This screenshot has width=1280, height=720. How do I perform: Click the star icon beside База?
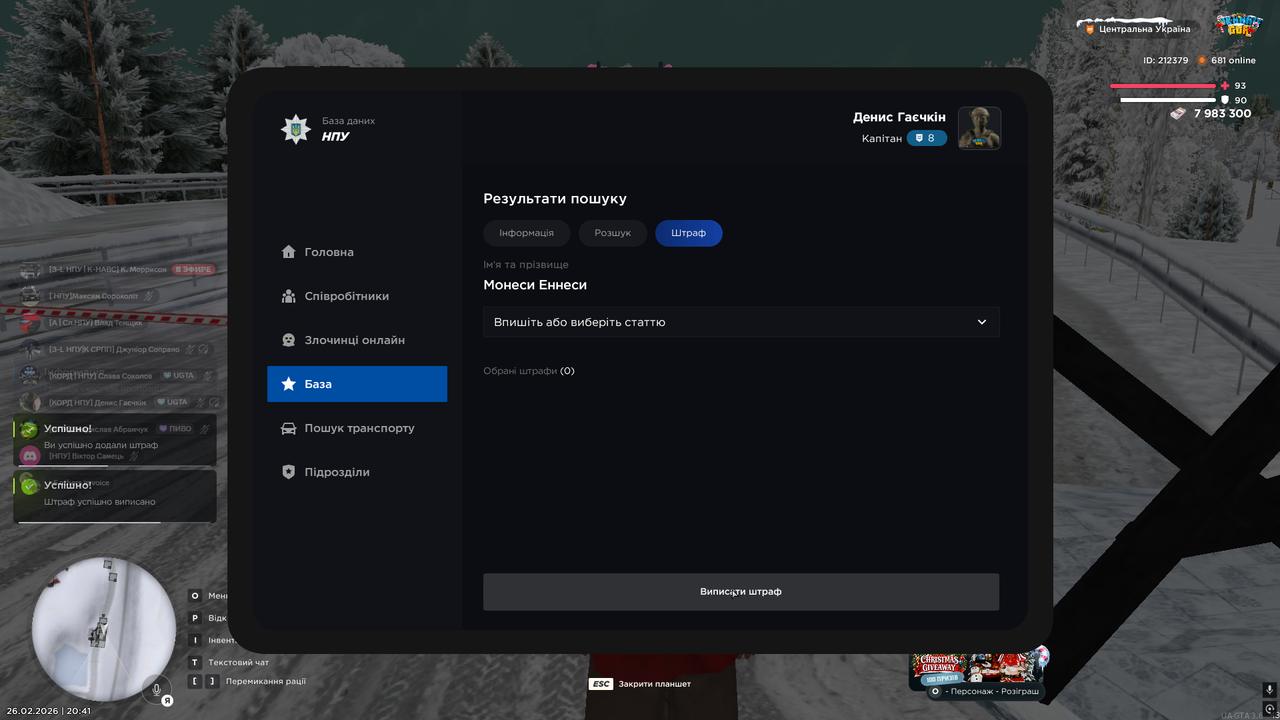(288, 384)
